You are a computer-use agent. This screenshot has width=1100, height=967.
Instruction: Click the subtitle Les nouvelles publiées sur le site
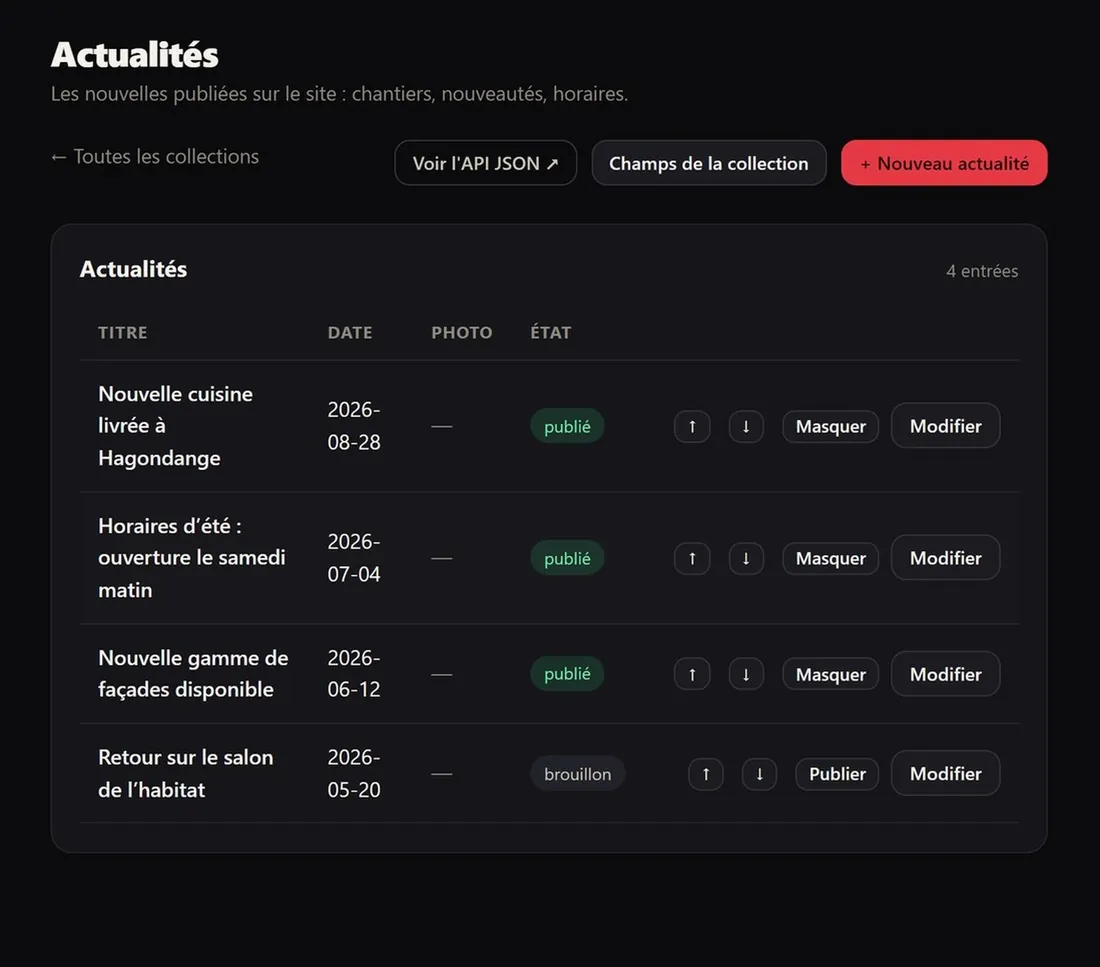(x=339, y=94)
